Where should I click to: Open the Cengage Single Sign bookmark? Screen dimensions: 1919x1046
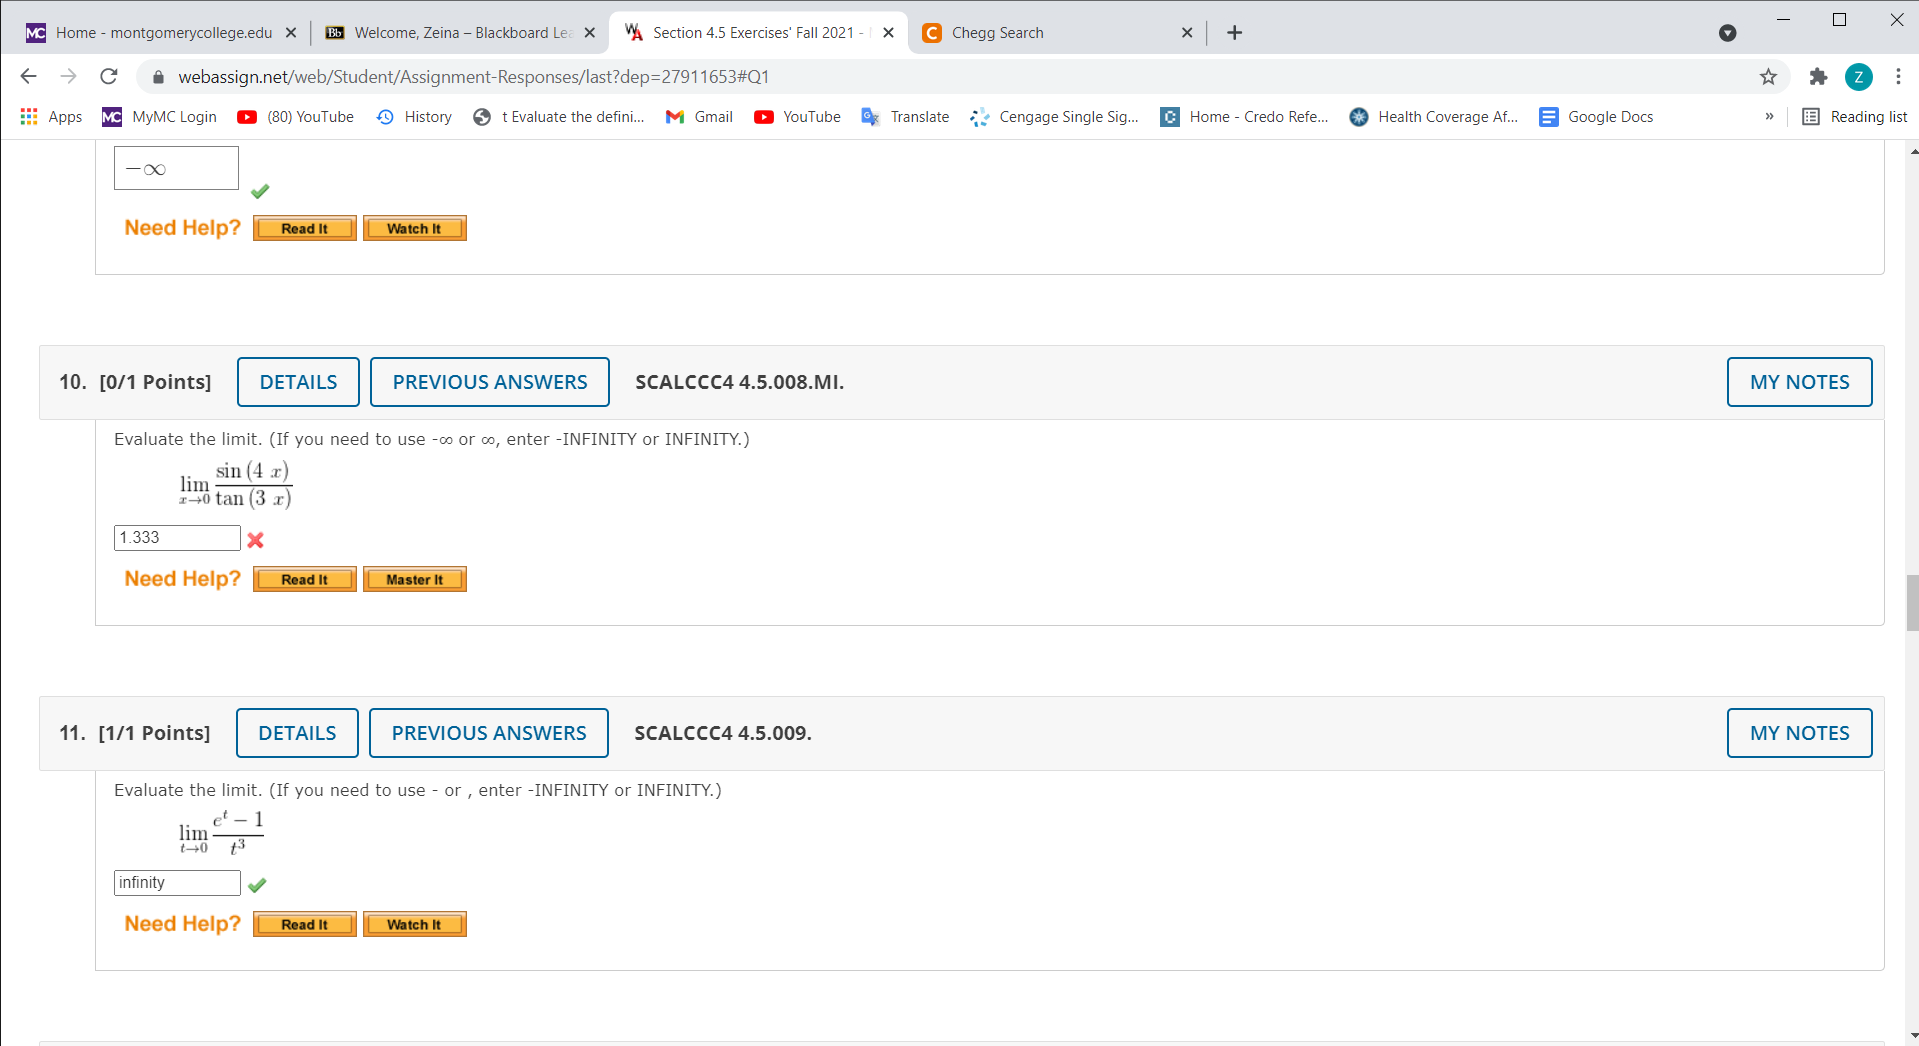(1054, 117)
